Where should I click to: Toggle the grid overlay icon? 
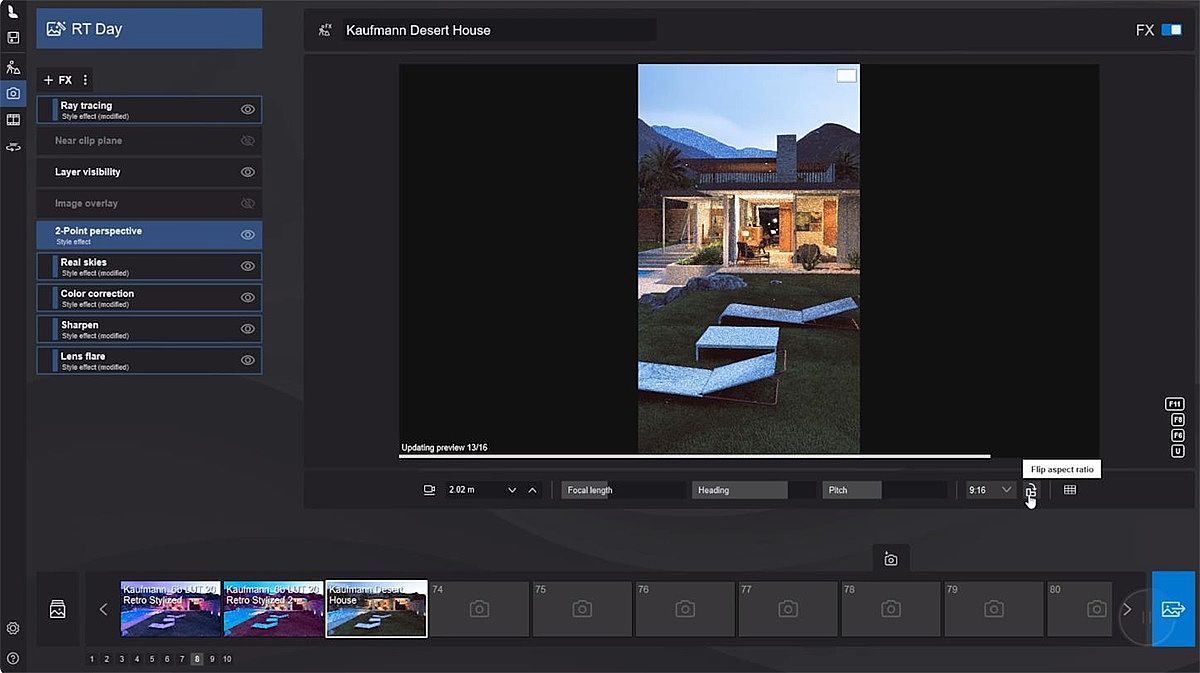click(1069, 490)
